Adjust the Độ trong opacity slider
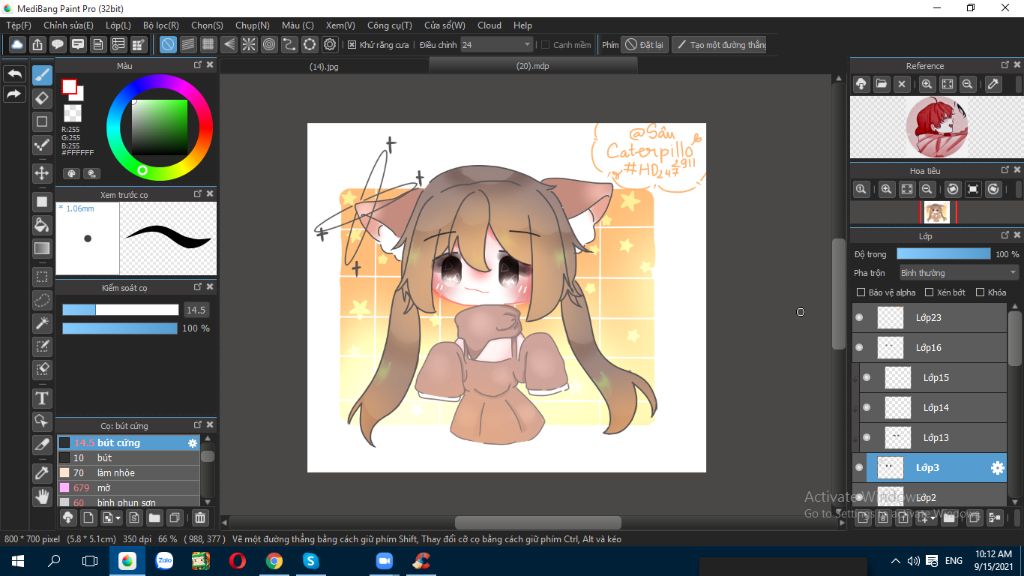 tap(944, 254)
